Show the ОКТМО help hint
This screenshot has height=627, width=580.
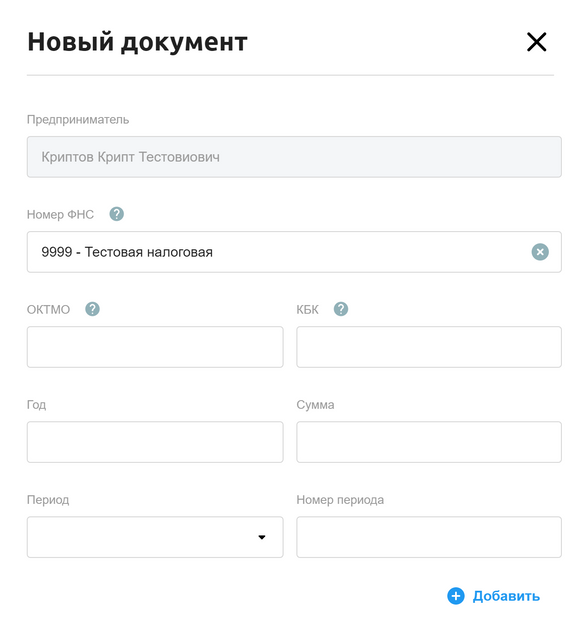tap(92, 309)
